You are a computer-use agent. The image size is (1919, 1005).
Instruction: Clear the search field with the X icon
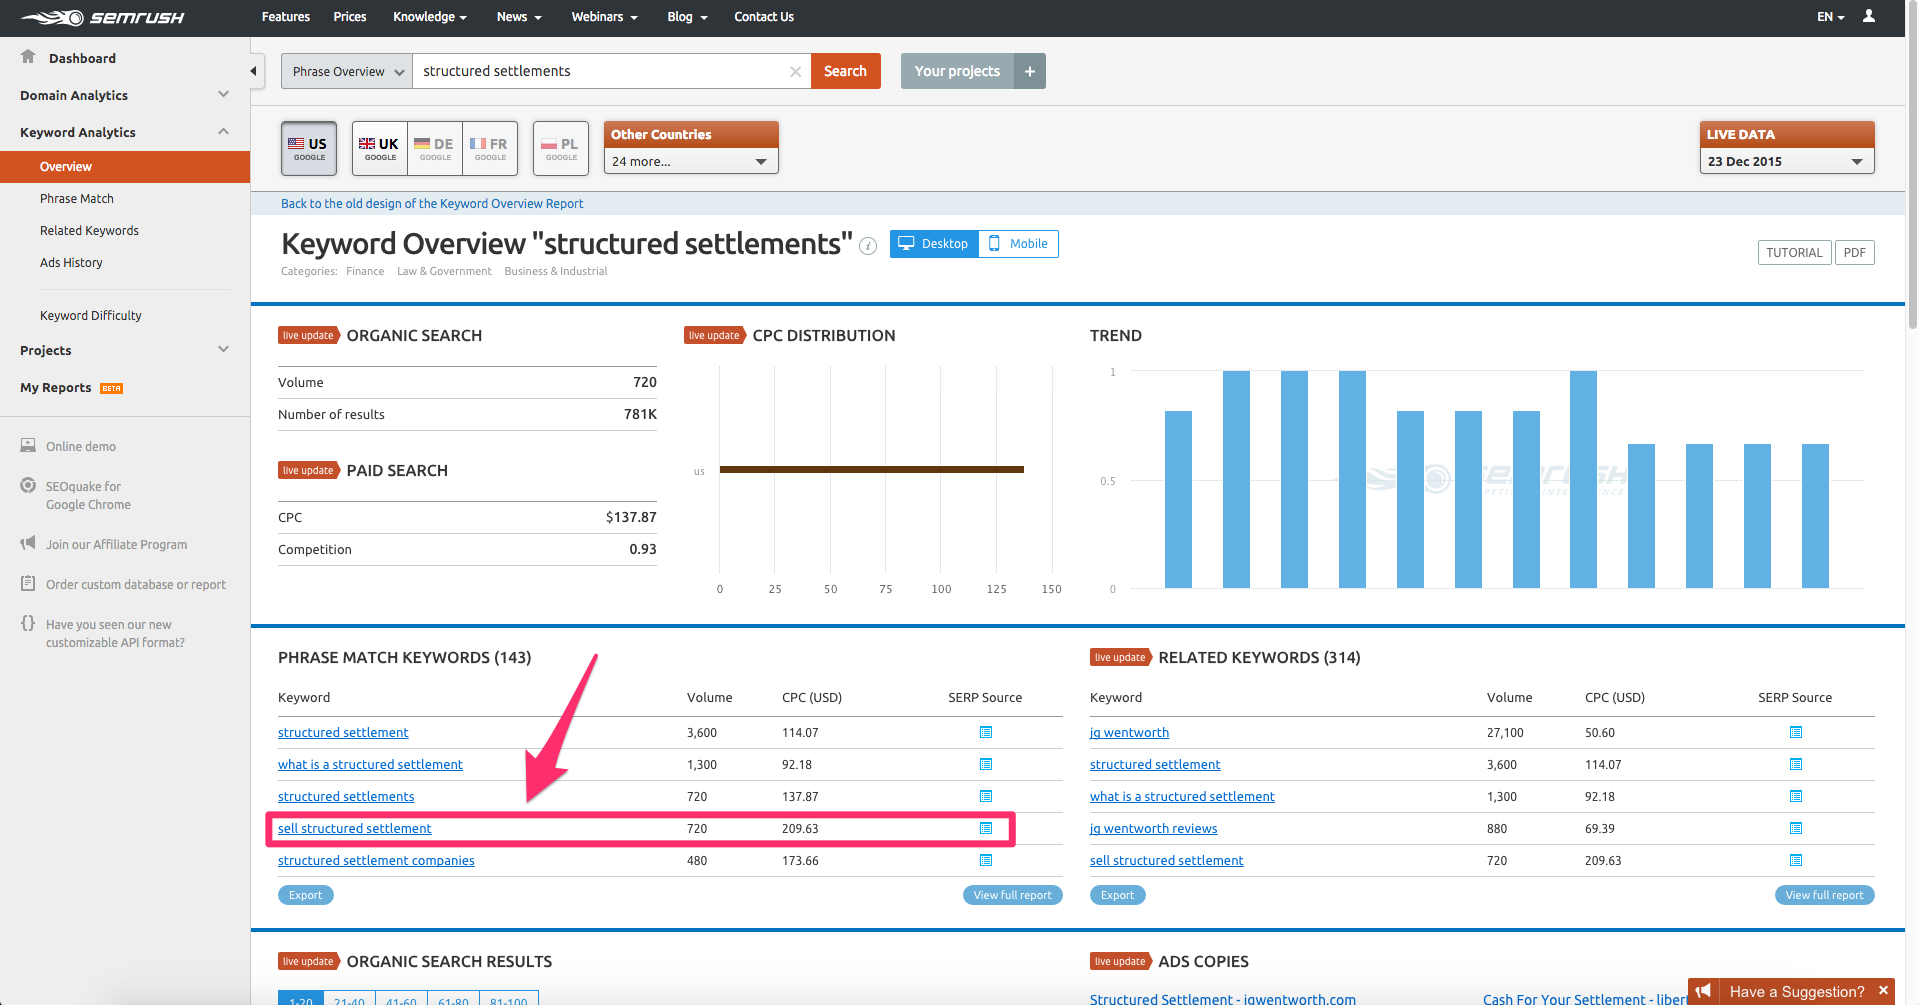pos(795,71)
